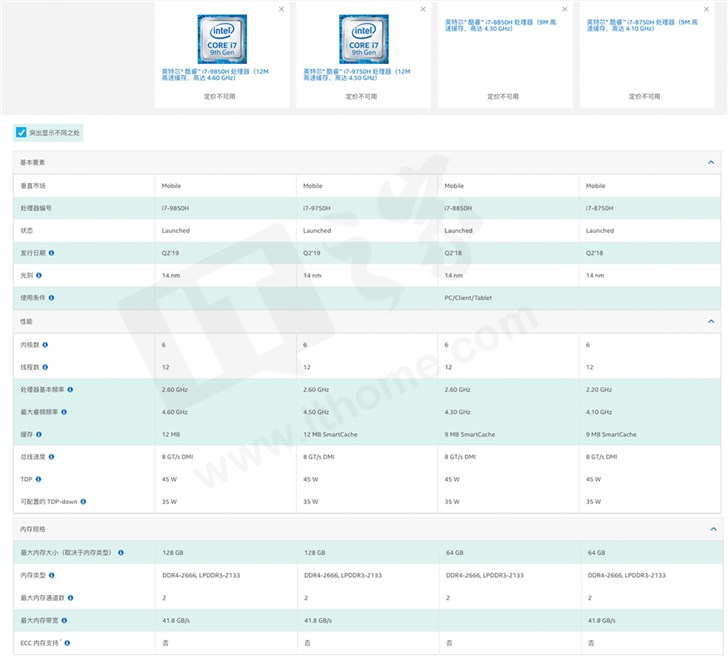Click the 处理器编号 row label
Viewport: 728px width, 672px height.
[36, 208]
